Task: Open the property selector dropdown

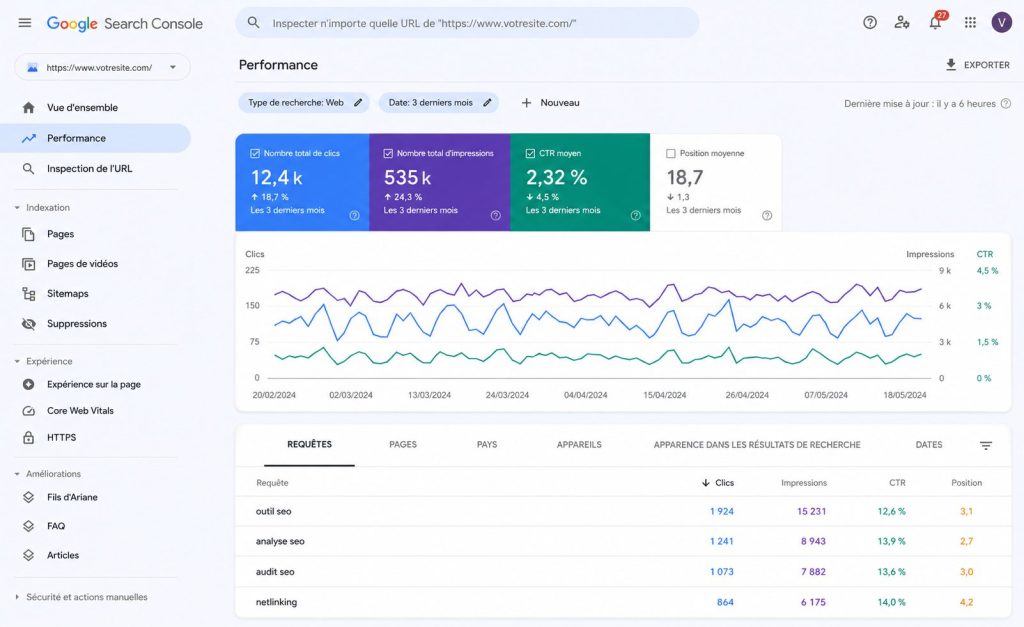Action: 103,67
